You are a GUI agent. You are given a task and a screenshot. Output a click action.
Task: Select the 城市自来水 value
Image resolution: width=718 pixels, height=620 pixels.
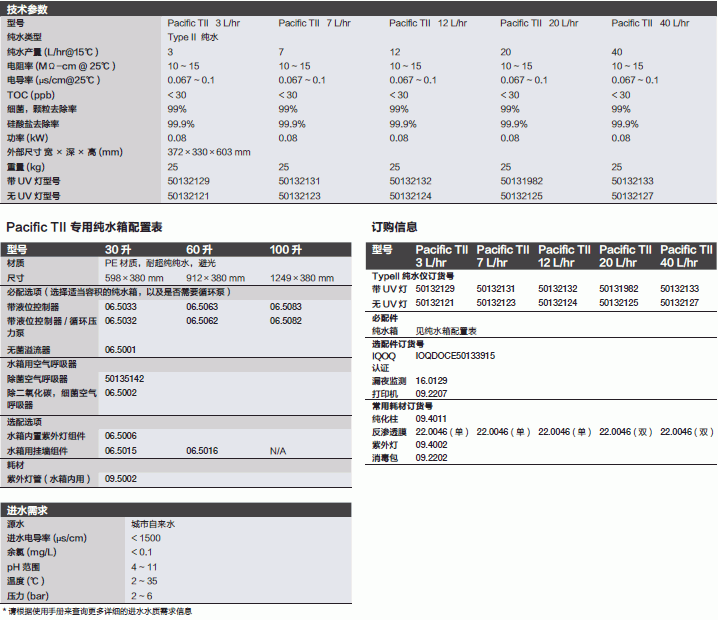tap(153, 524)
